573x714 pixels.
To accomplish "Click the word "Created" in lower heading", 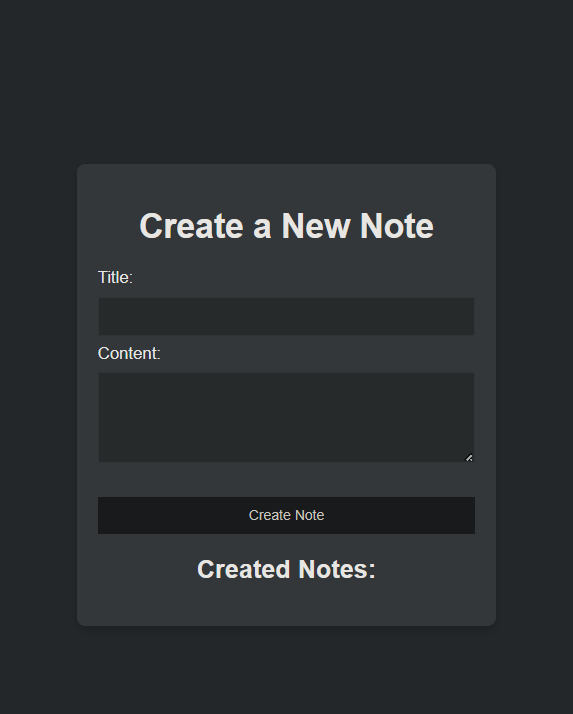I will 244,569.
